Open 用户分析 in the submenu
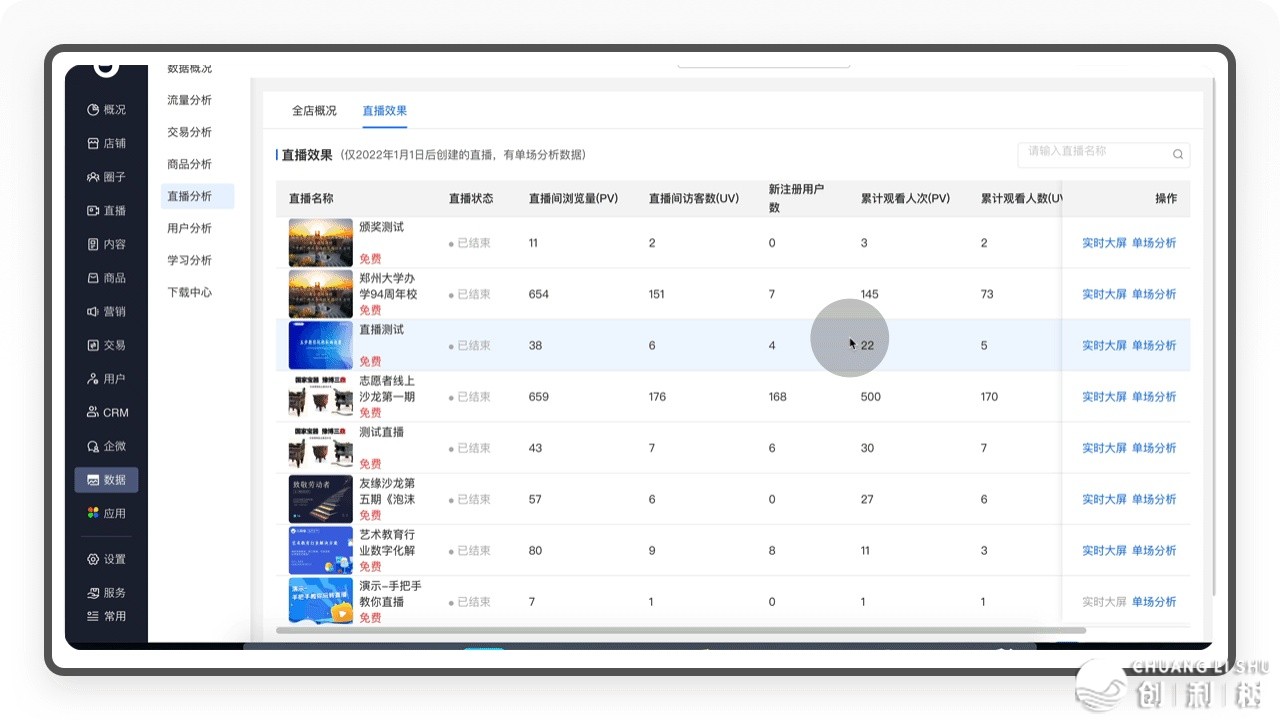 [x=189, y=228]
